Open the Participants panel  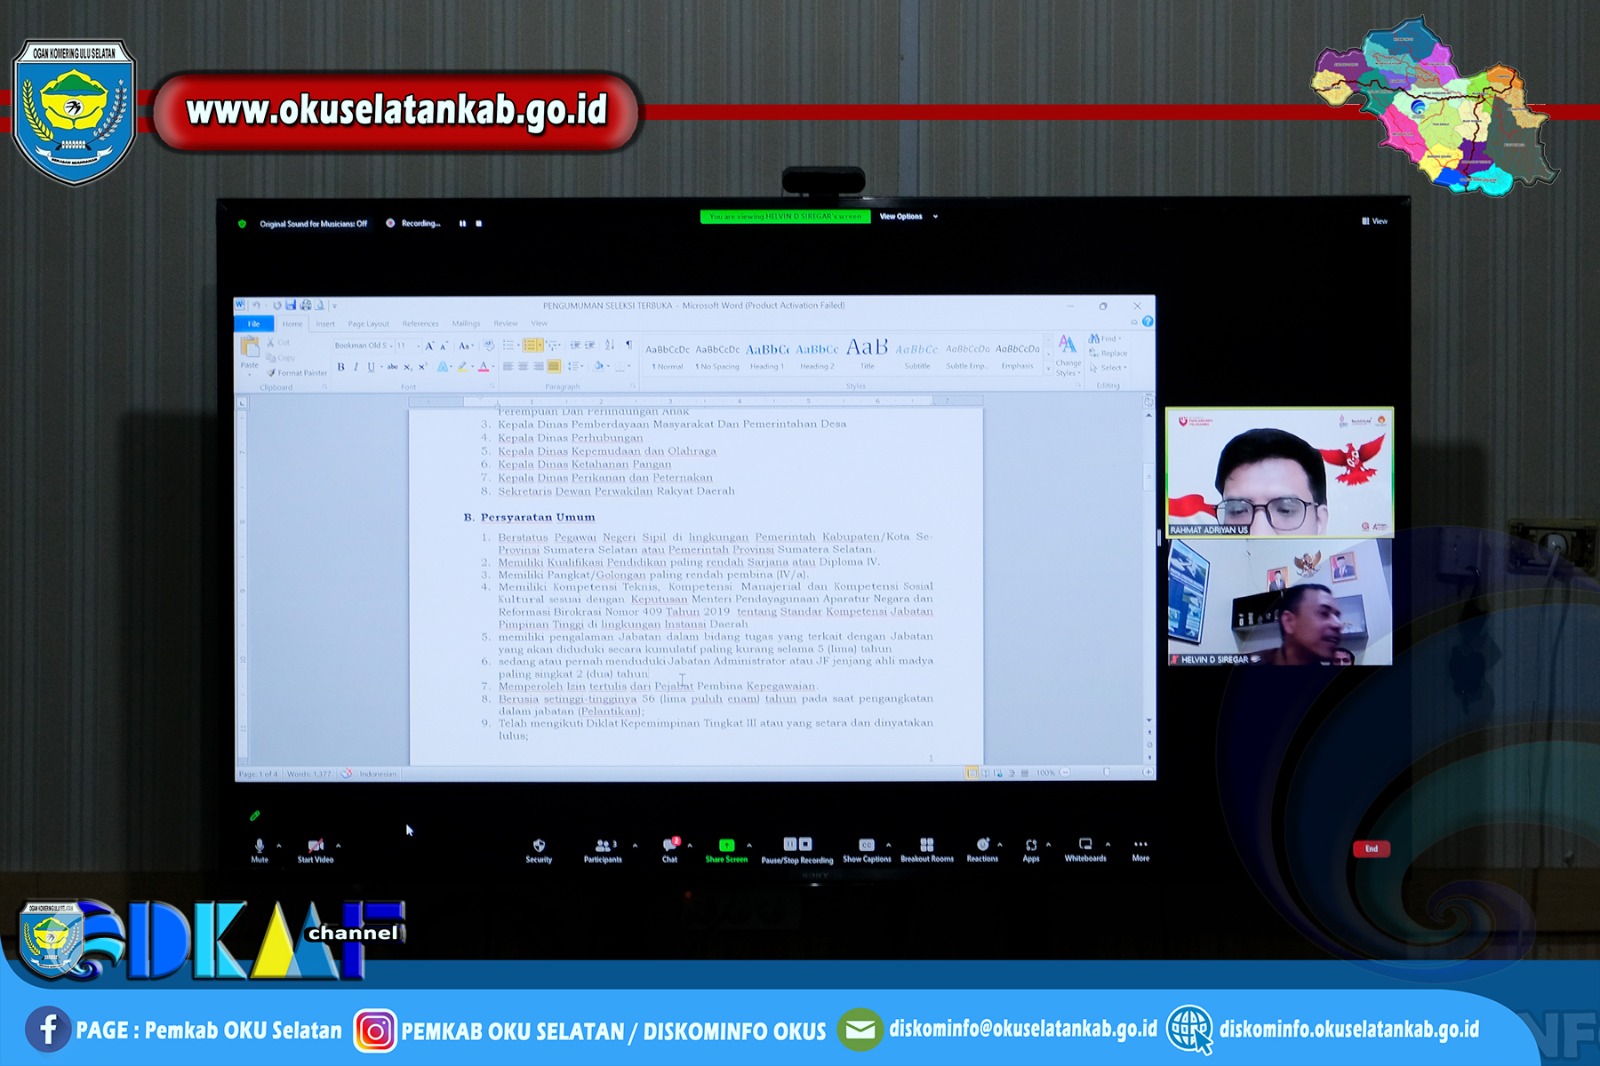pos(603,846)
